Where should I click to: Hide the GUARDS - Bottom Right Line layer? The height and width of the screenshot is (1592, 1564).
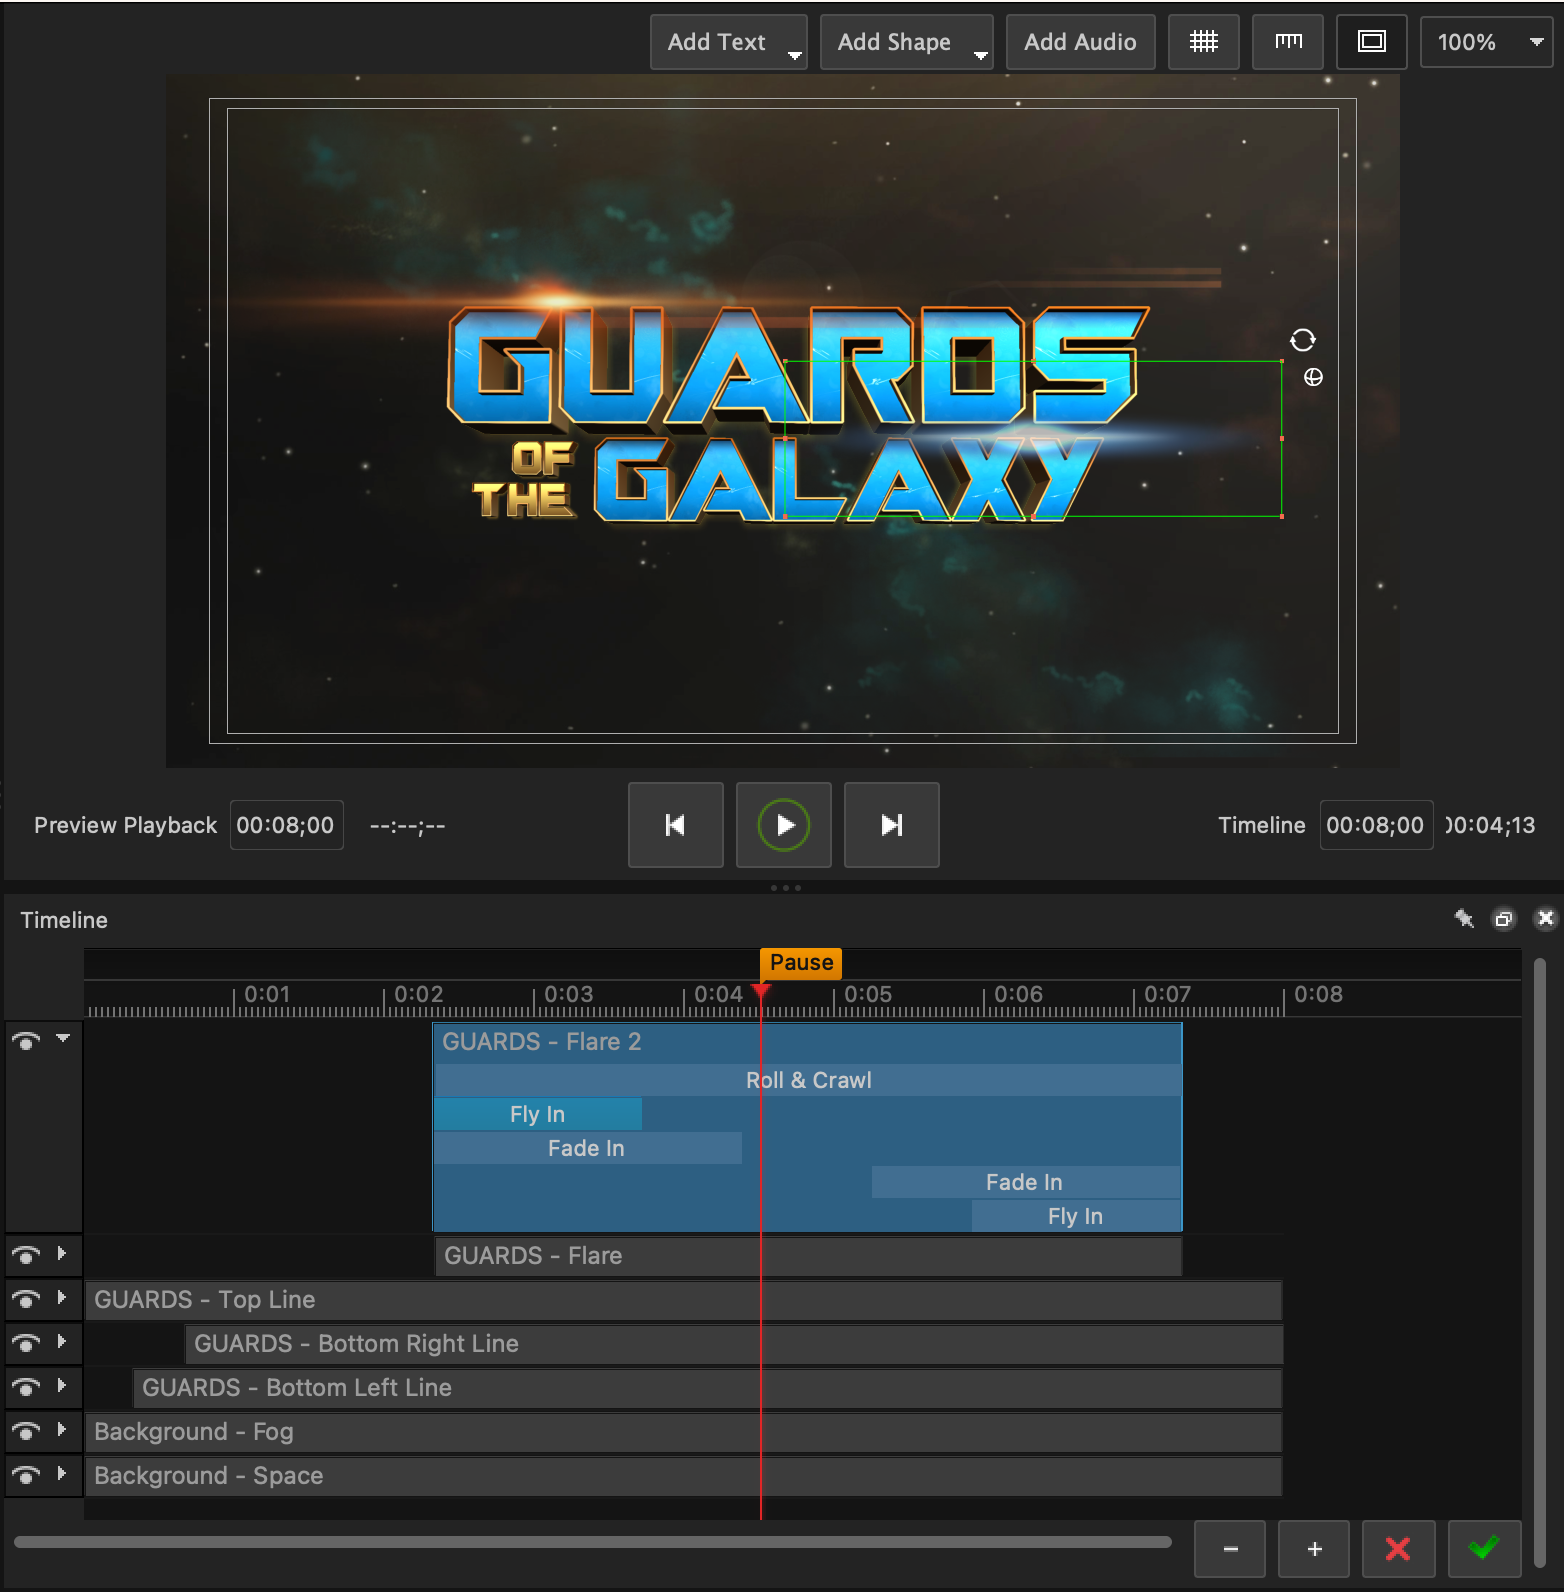[x=26, y=1343]
